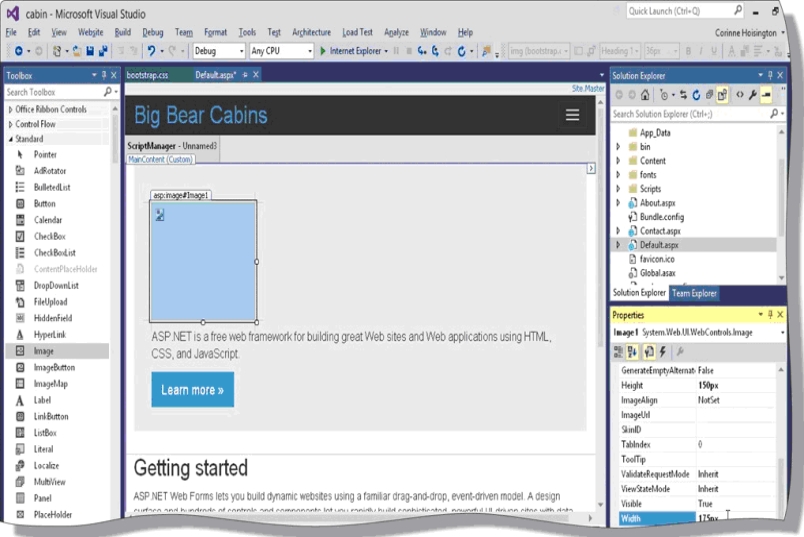
Task: Start debugging with Internet Explorer
Action: [x=351, y=51]
